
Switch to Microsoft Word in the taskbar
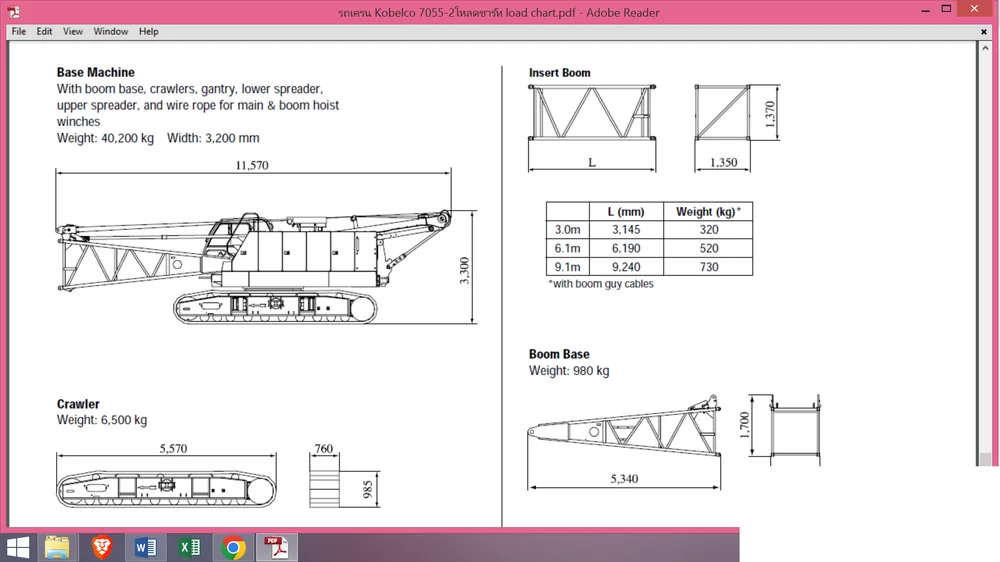pos(145,547)
